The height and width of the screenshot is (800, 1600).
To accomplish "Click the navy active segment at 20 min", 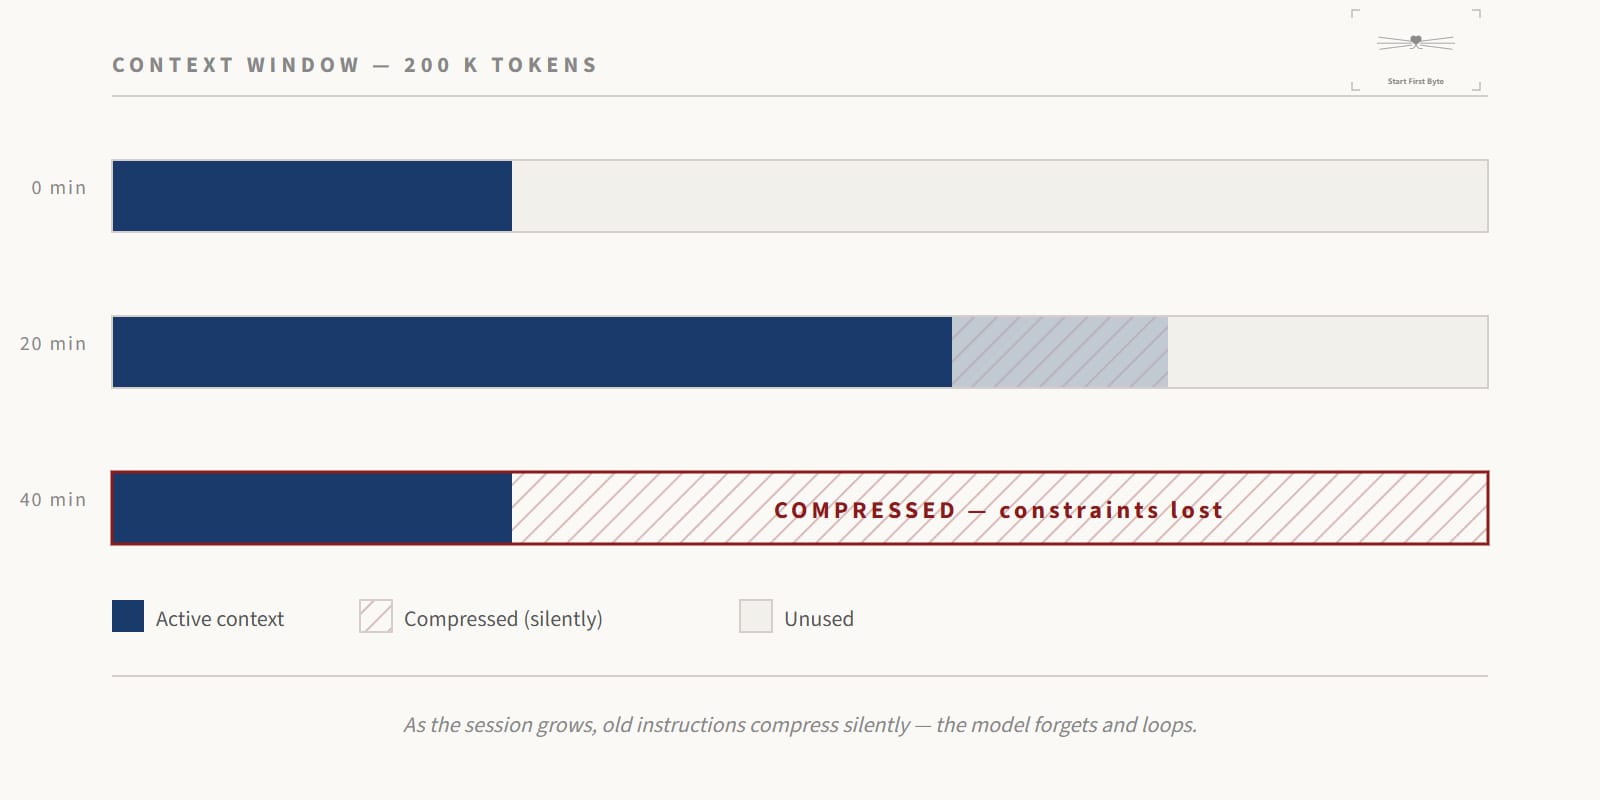I will (532, 352).
